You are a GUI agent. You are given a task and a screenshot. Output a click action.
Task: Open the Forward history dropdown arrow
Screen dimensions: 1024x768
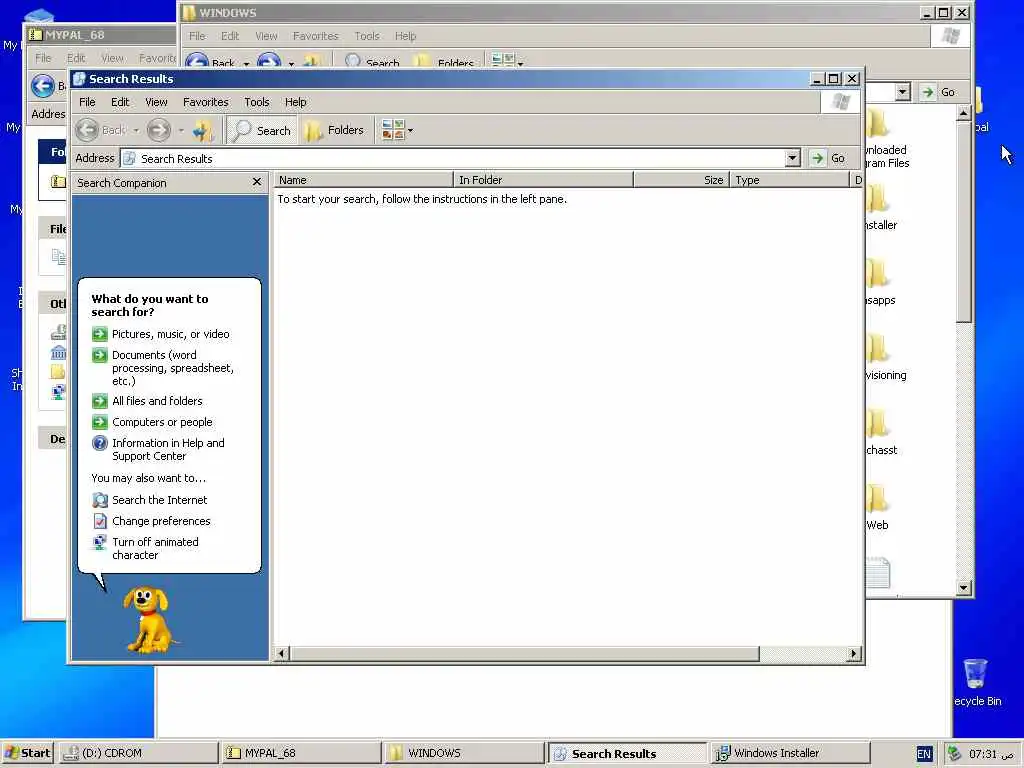pyautogui.click(x=181, y=131)
